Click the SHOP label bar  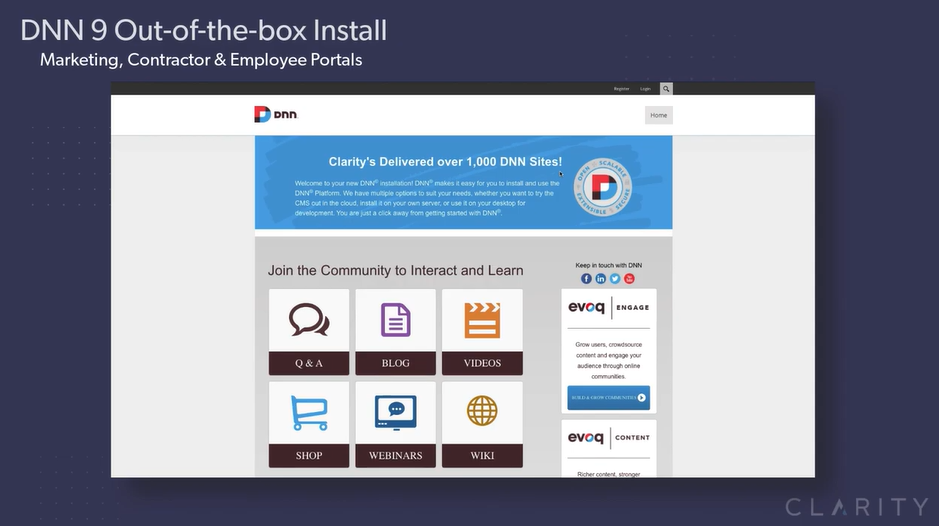tap(309, 455)
